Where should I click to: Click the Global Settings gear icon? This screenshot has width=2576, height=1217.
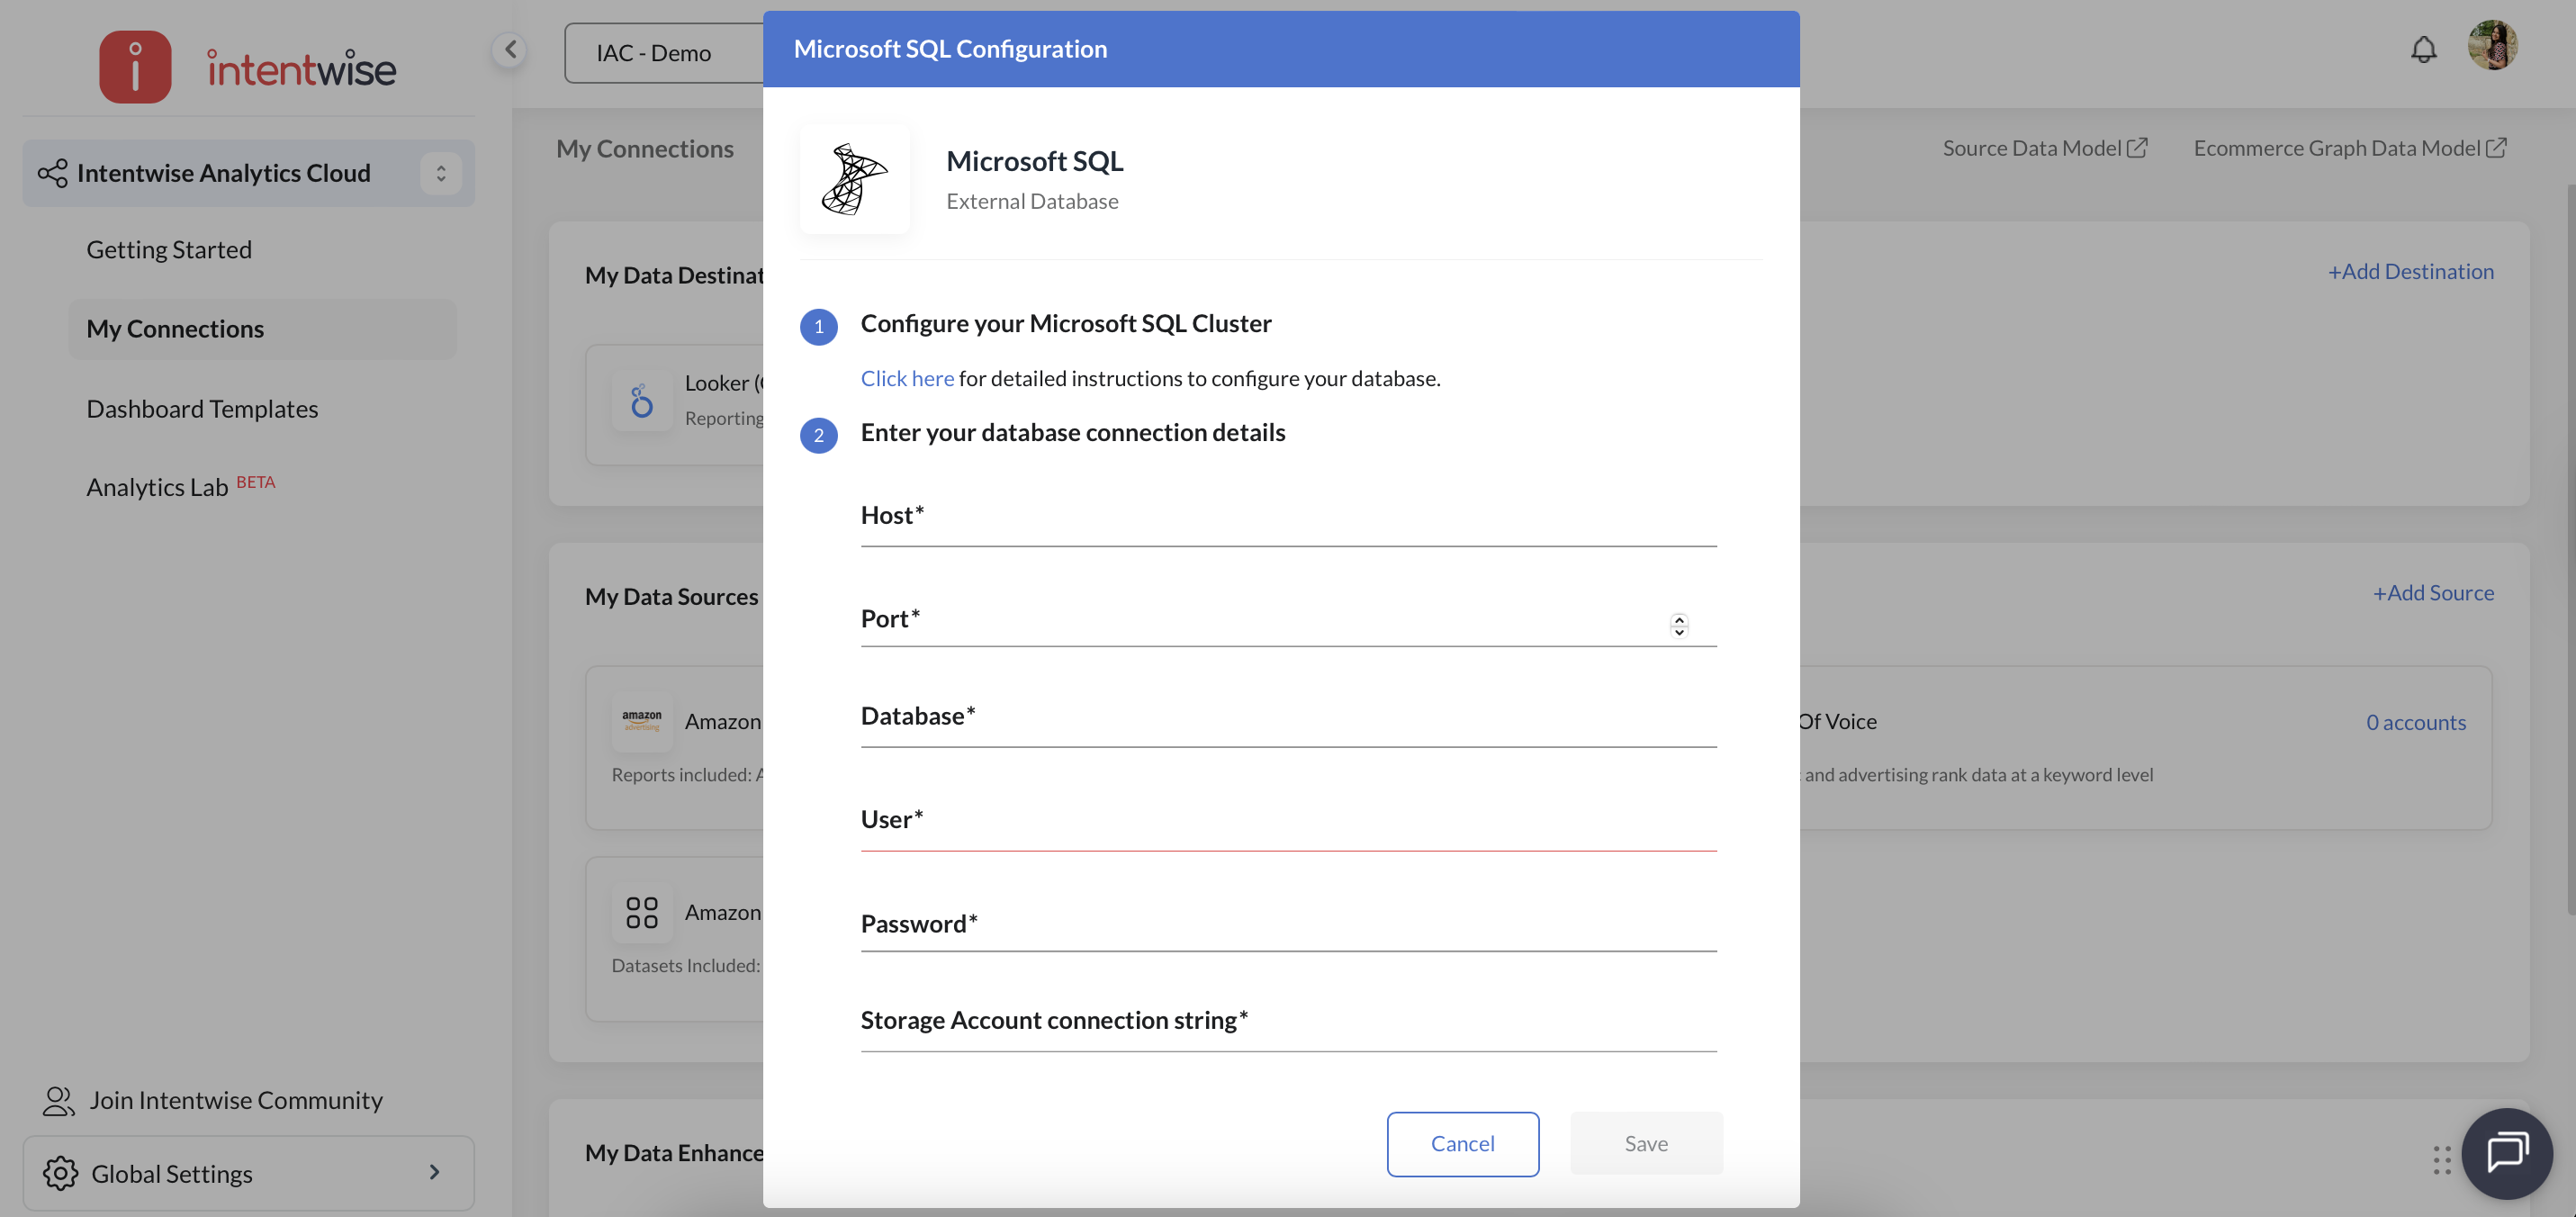coord(60,1173)
